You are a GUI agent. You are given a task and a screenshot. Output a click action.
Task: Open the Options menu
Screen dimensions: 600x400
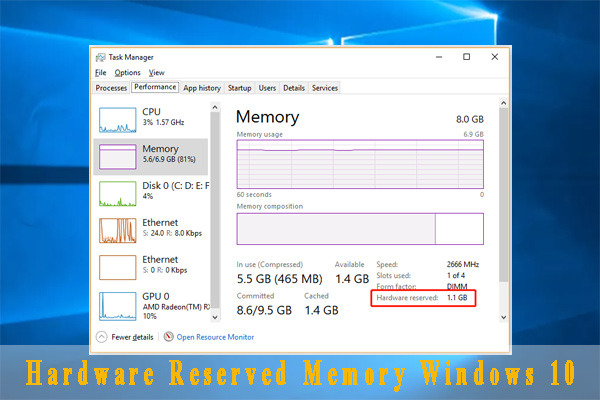click(x=127, y=73)
